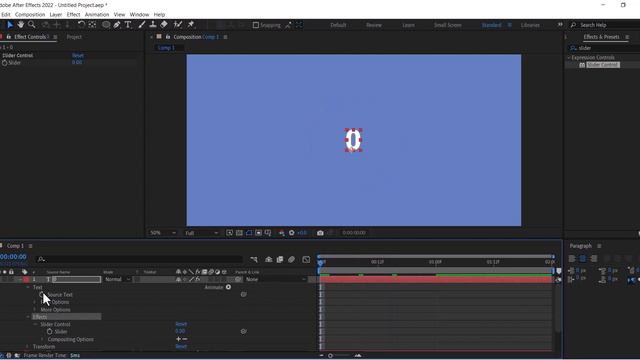Toggle timeline motion blur switch

point(291,260)
